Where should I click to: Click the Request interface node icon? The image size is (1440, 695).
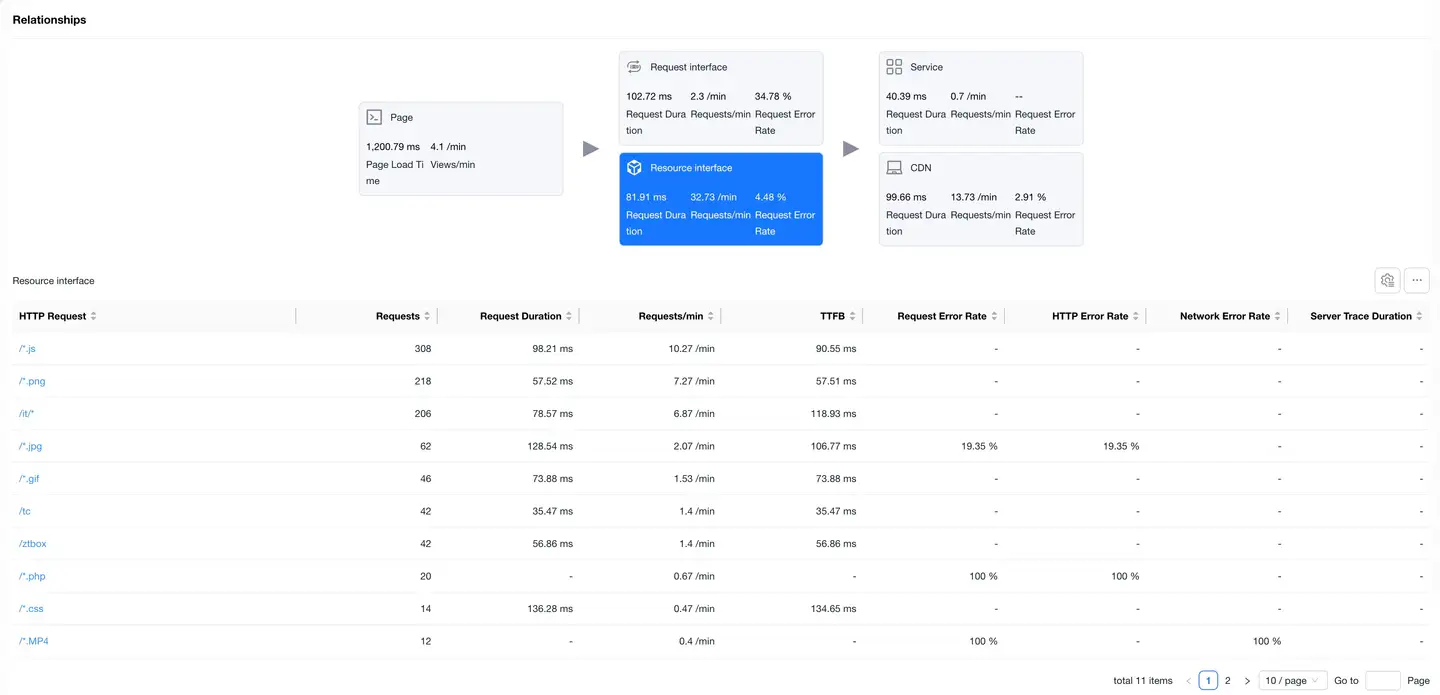(x=634, y=67)
